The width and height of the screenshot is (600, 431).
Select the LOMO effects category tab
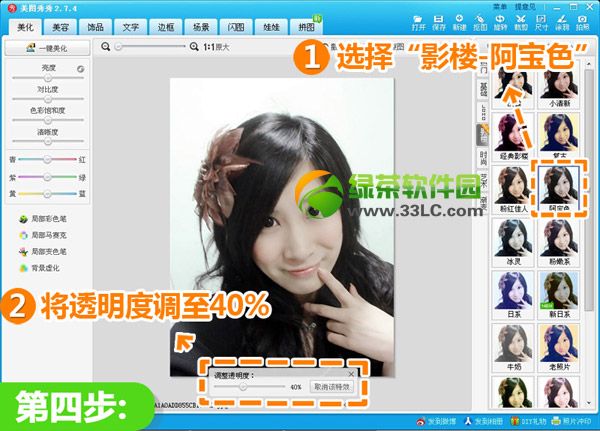(x=483, y=113)
